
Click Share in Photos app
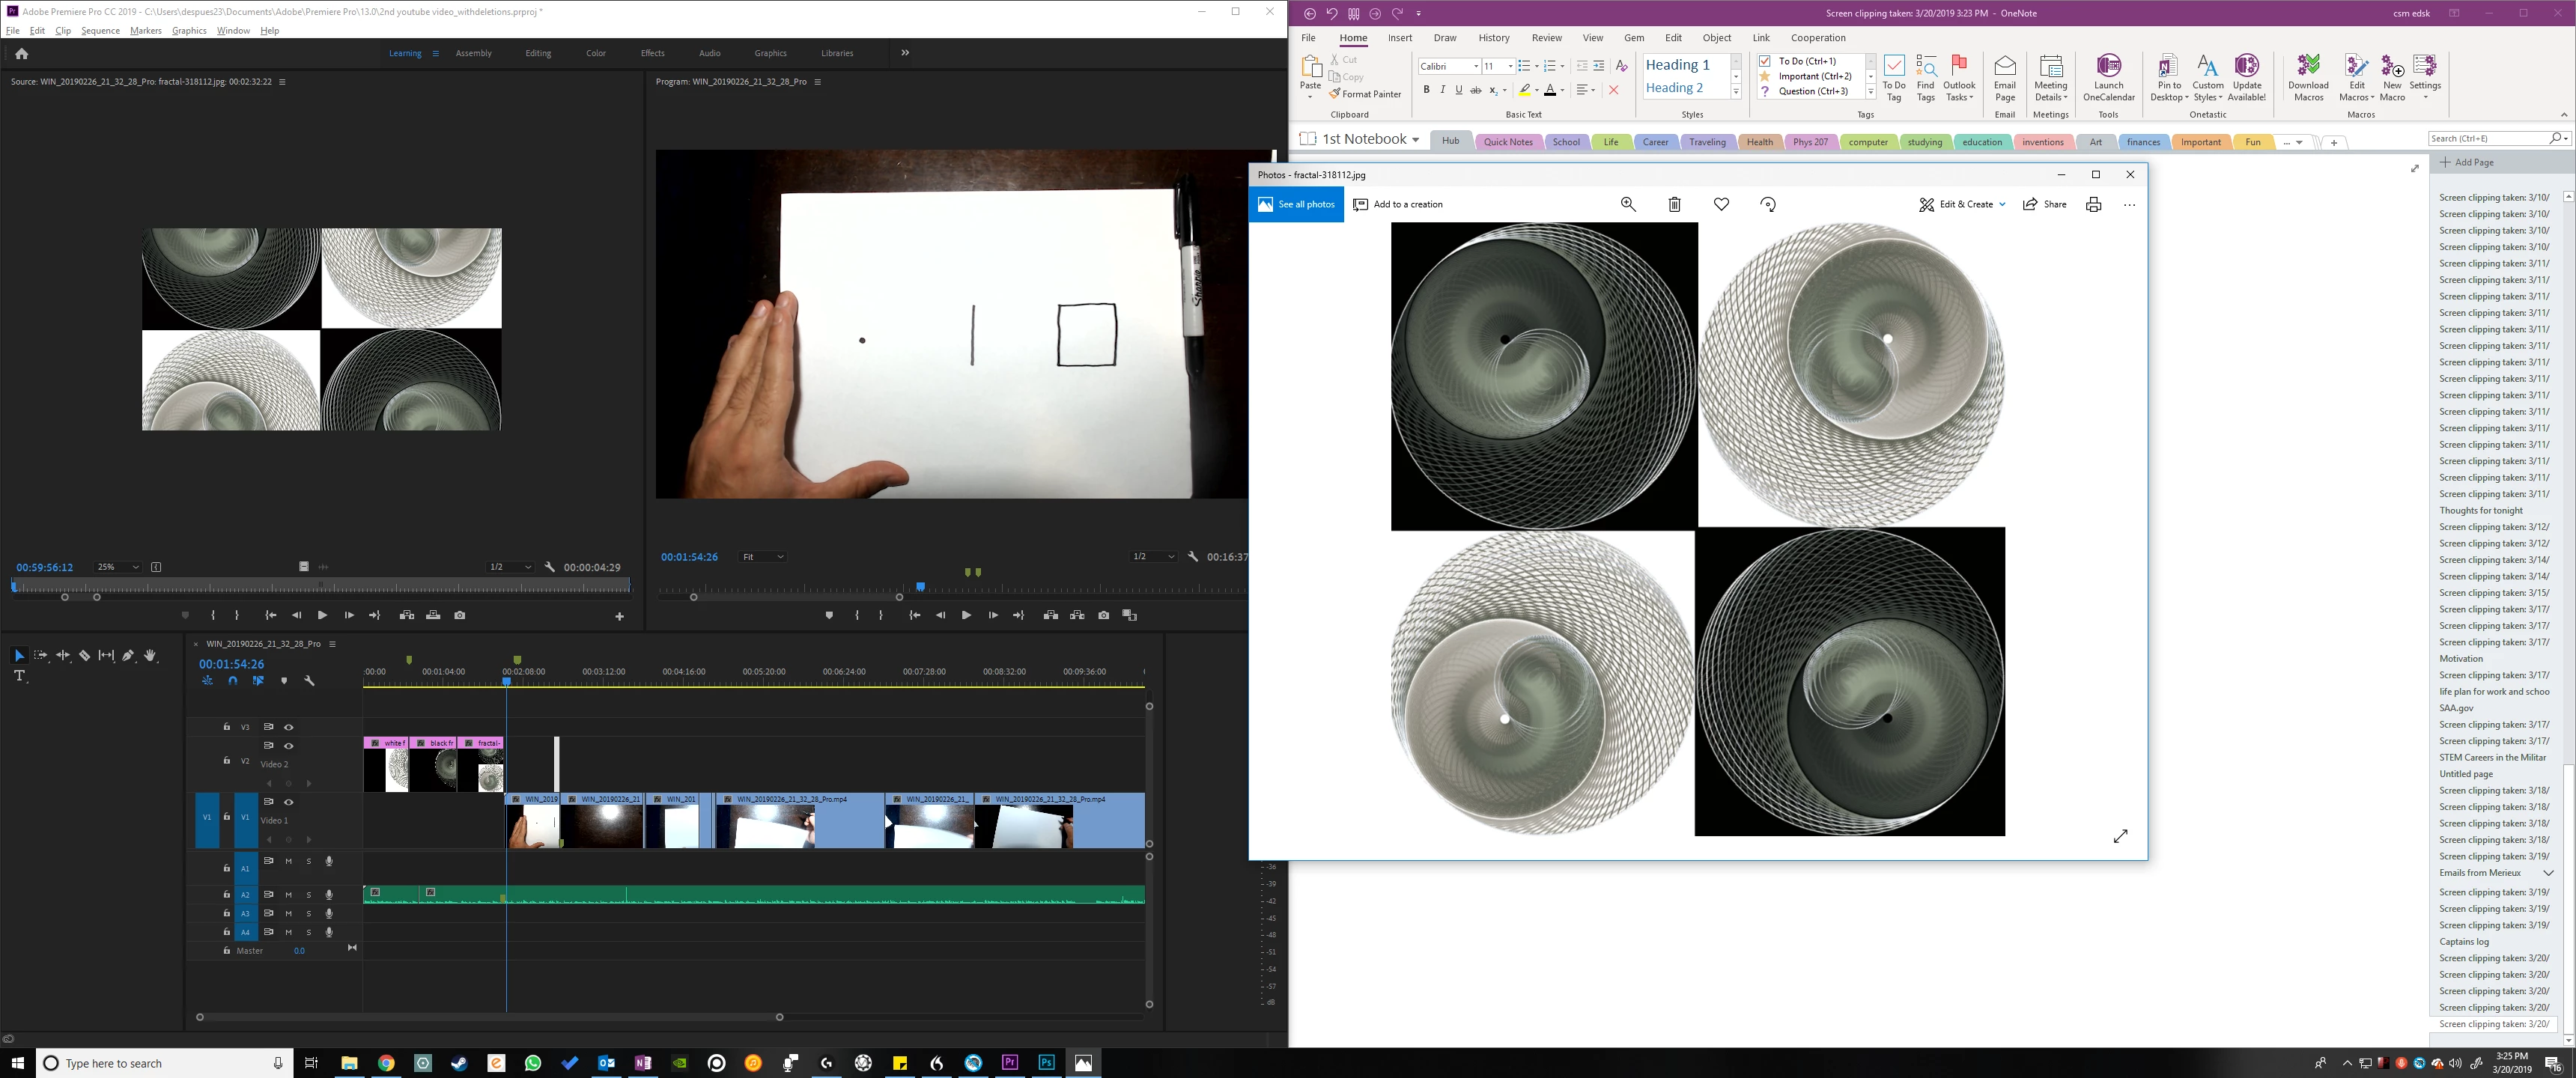(2044, 204)
